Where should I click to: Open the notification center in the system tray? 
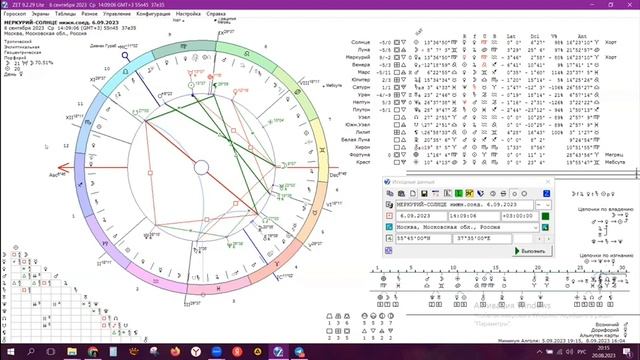(627, 351)
